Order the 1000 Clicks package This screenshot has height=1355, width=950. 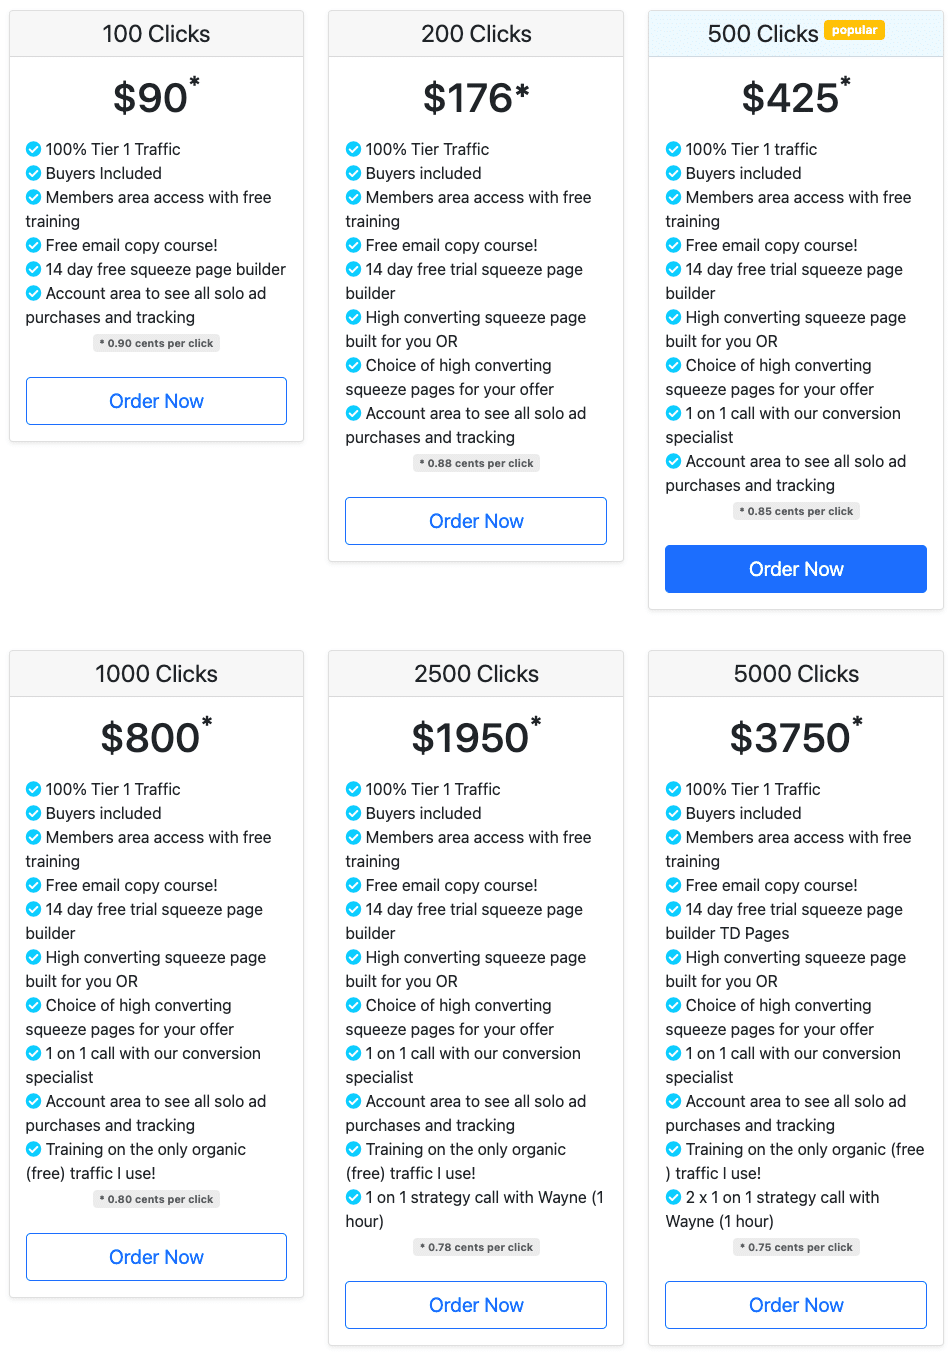click(x=156, y=1257)
